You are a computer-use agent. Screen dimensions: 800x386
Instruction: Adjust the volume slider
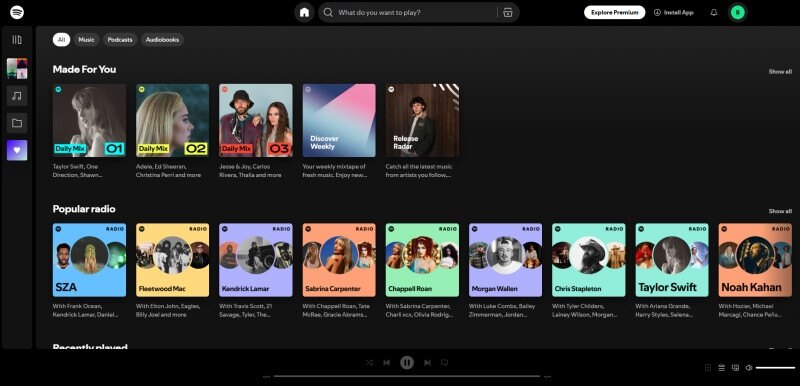pos(775,368)
